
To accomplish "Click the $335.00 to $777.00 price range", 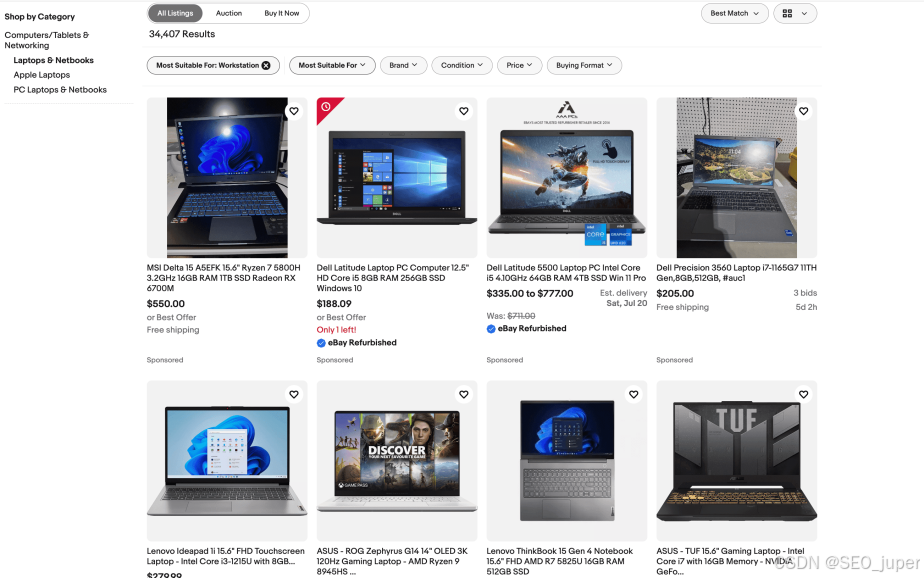I will (530, 294).
